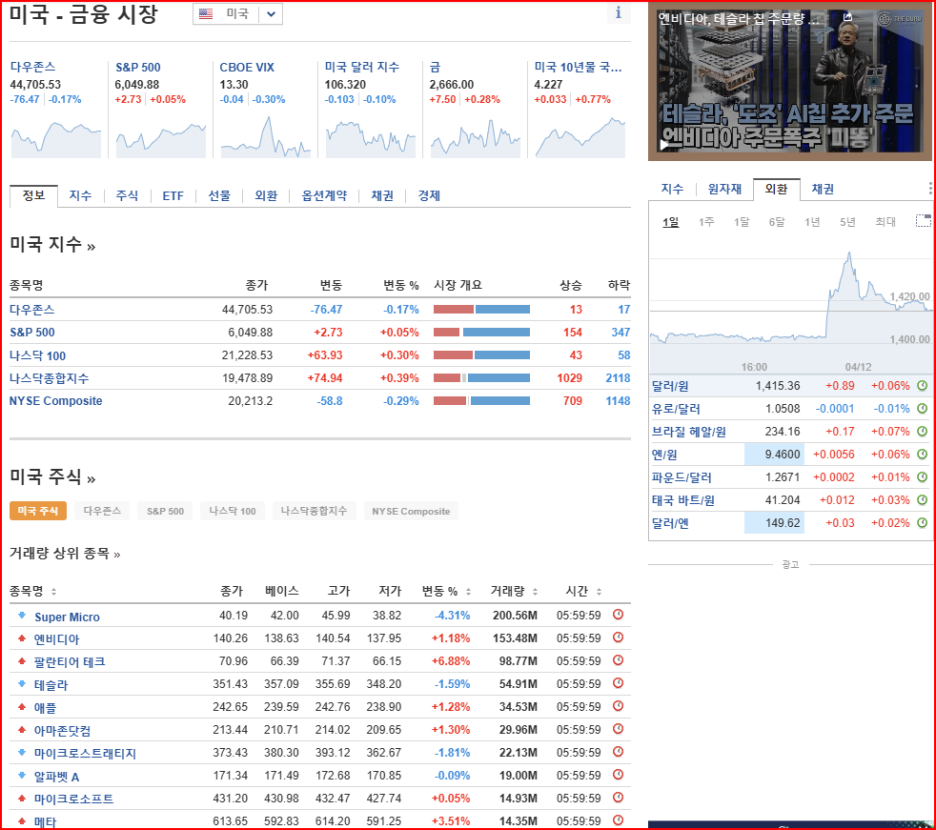The width and height of the screenshot is (936, 830).
Task: Set the forex chart range to 5년
Action: [x=847, y=222]
